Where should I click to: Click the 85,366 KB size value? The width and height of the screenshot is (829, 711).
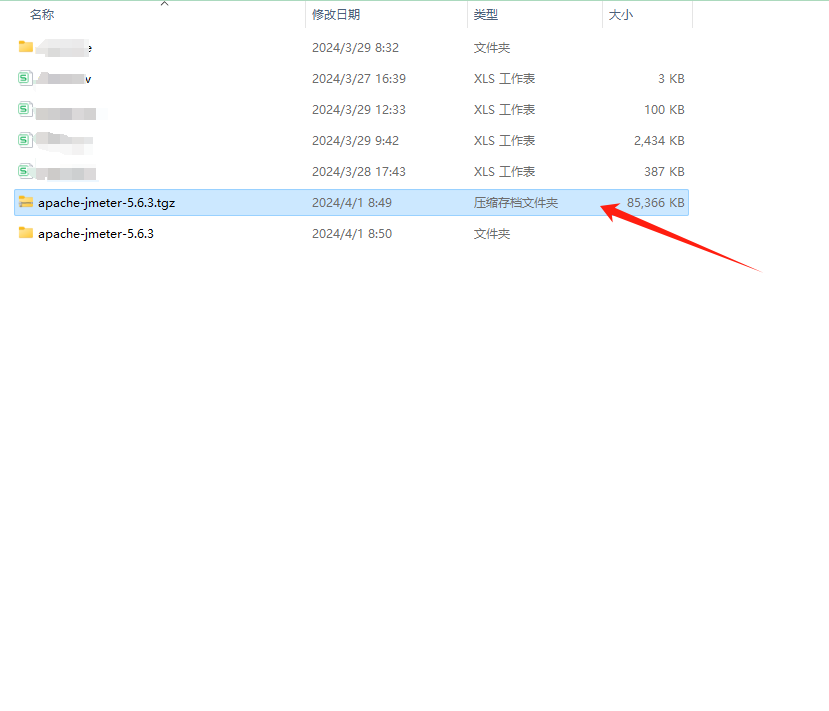pos(655,203)
